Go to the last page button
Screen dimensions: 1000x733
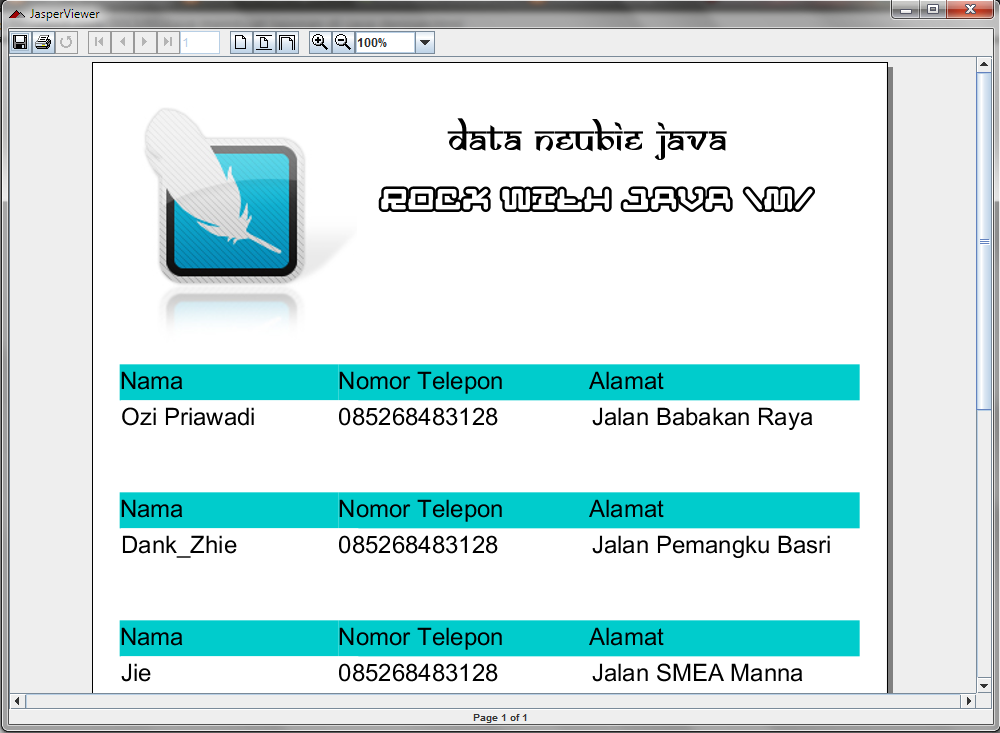point(168,43)
